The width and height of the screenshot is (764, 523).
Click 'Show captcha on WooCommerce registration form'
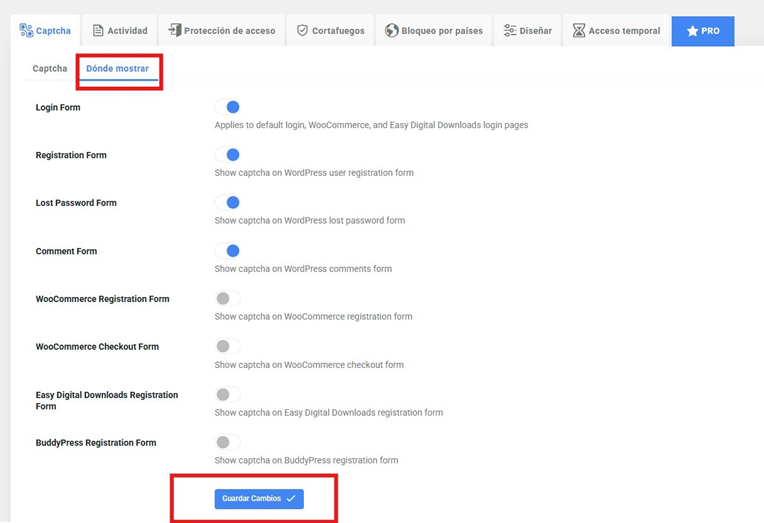tap(313, 316)
